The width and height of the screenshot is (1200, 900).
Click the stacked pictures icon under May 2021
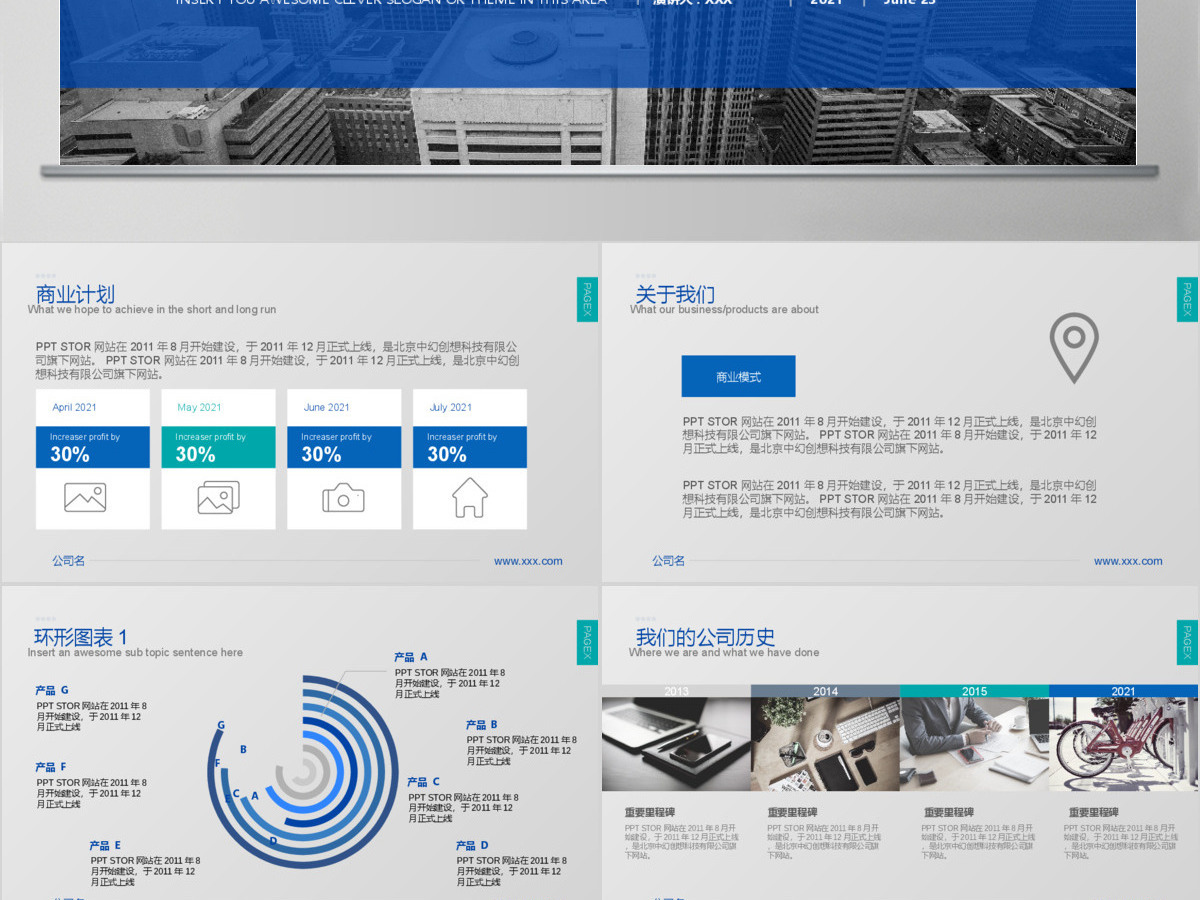click(218, 497)
